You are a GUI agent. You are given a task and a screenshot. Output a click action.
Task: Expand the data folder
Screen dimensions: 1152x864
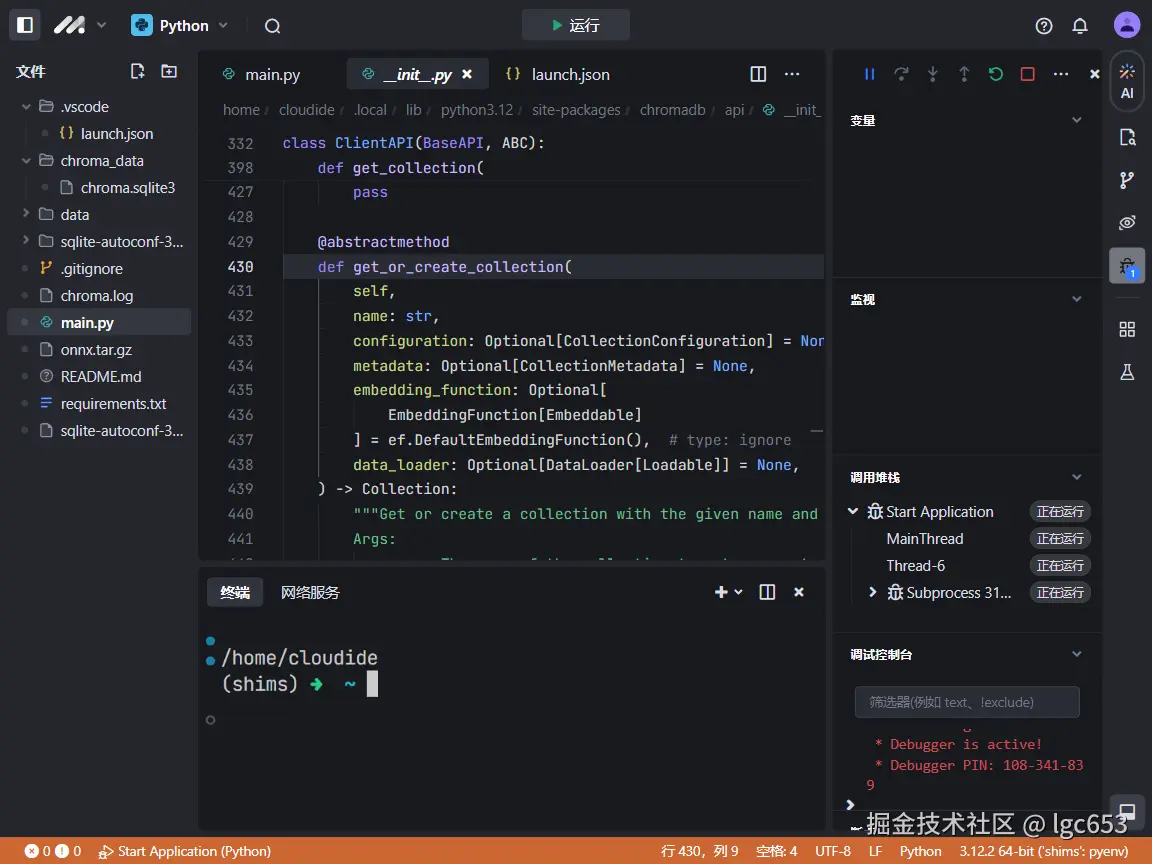[x=74, y=214]
